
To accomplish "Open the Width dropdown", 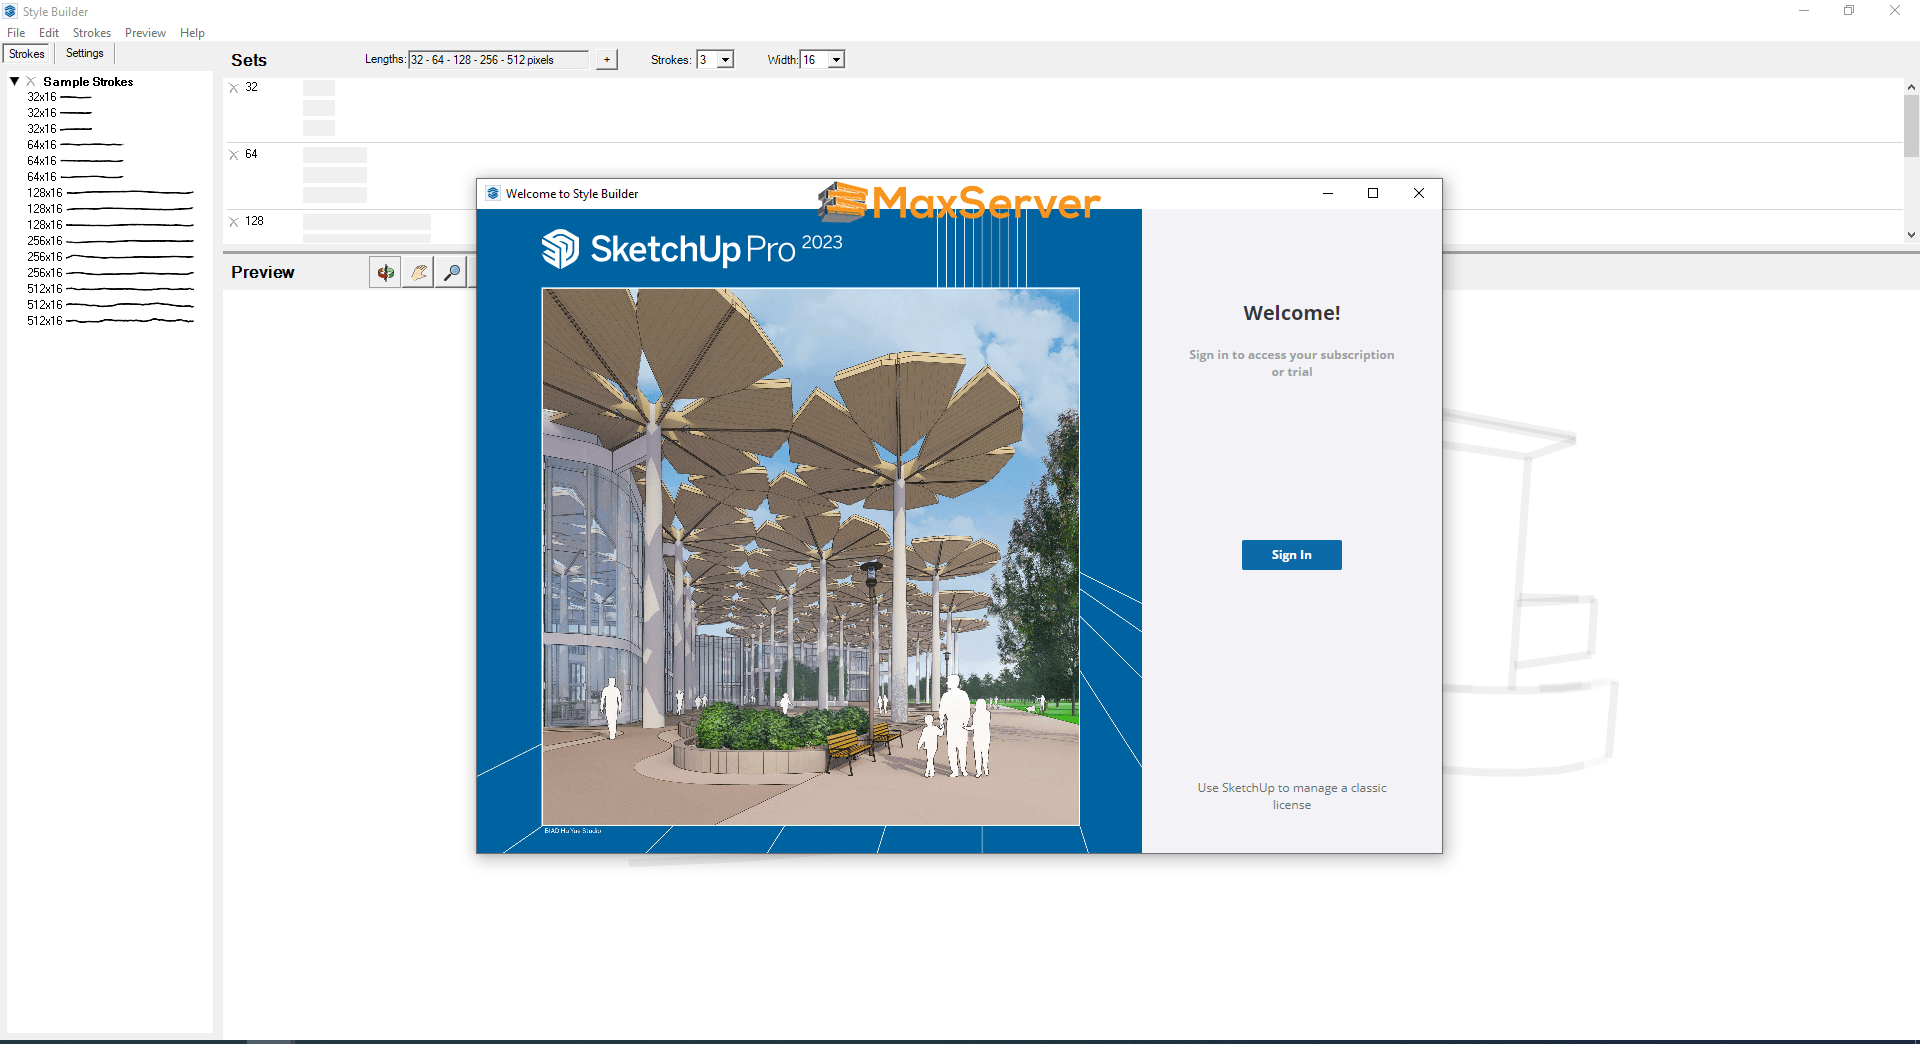I will 836,60.
